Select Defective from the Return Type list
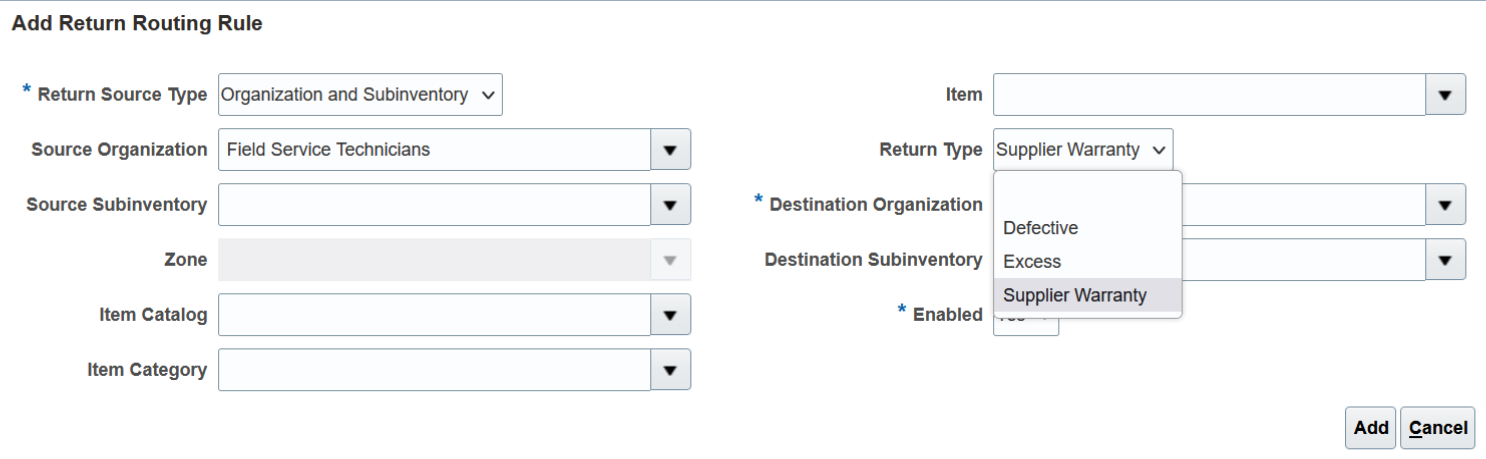1486x459 pixels. pos(1040,228)
